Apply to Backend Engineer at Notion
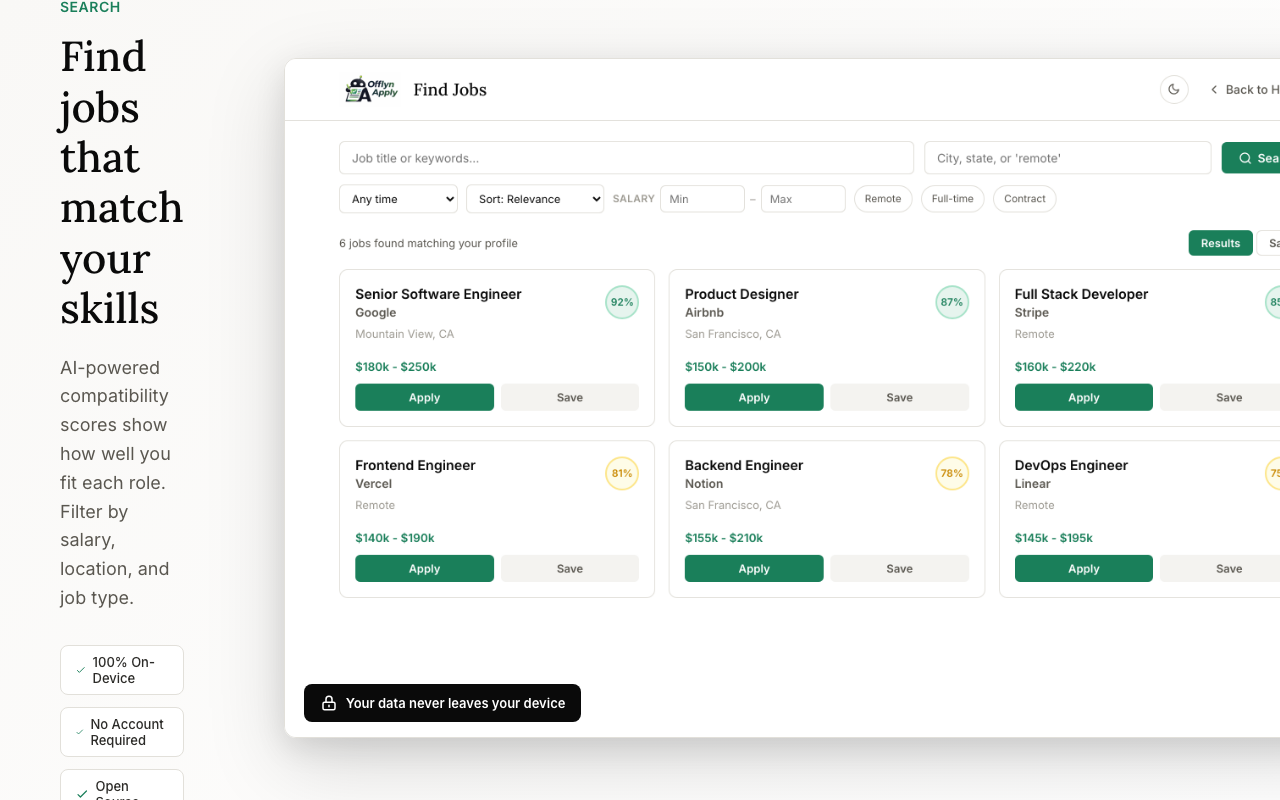1280x800 pixels. point(754,568)
